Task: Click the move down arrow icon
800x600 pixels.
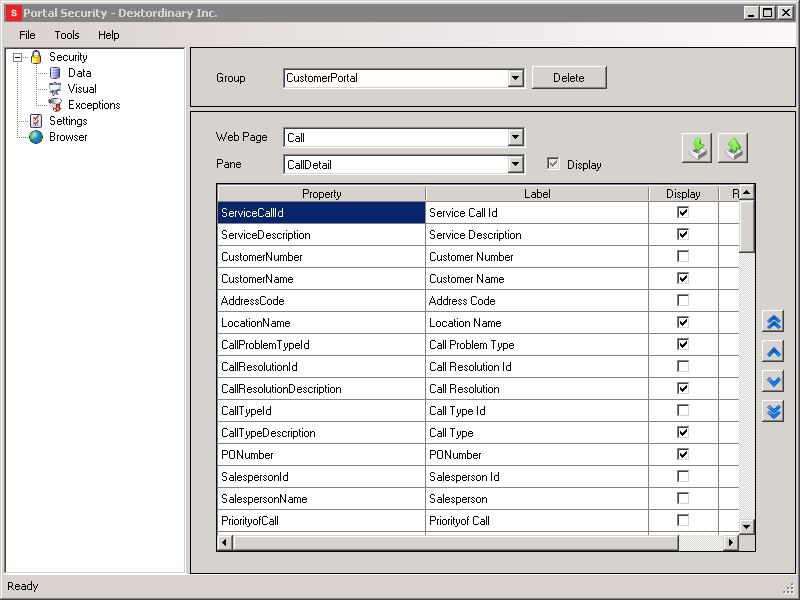Action: pos(773,382)
